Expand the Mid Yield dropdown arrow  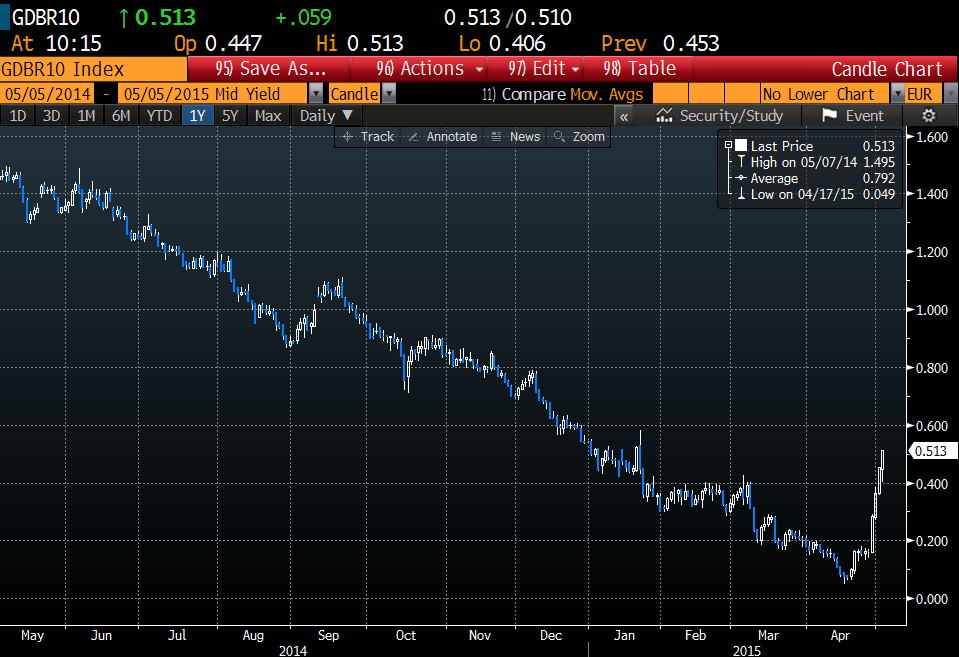[x=316, y=94]
